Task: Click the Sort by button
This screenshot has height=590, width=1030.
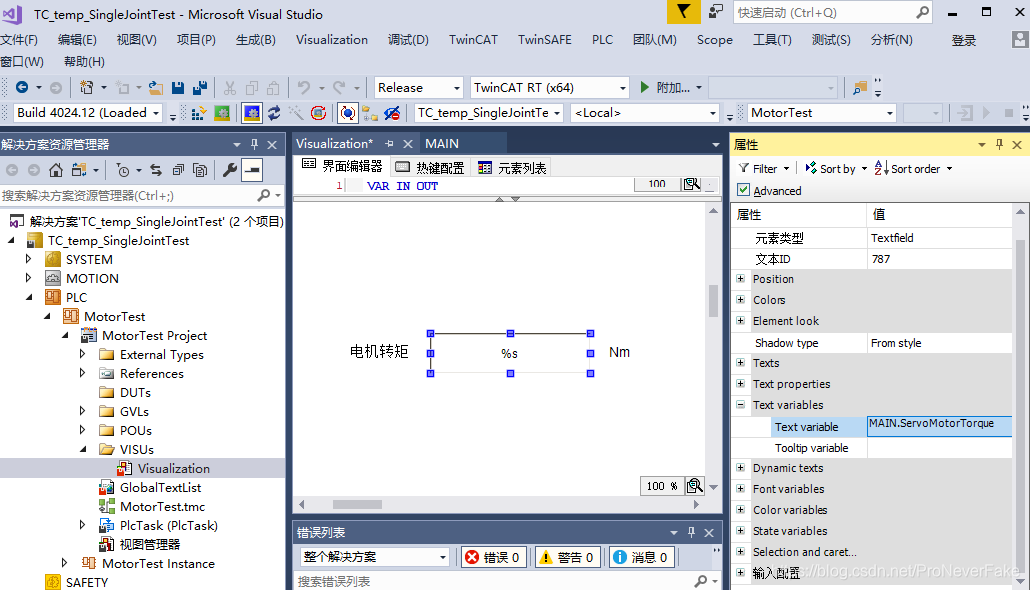Action: pyautogui.click(x=836, y=168)
